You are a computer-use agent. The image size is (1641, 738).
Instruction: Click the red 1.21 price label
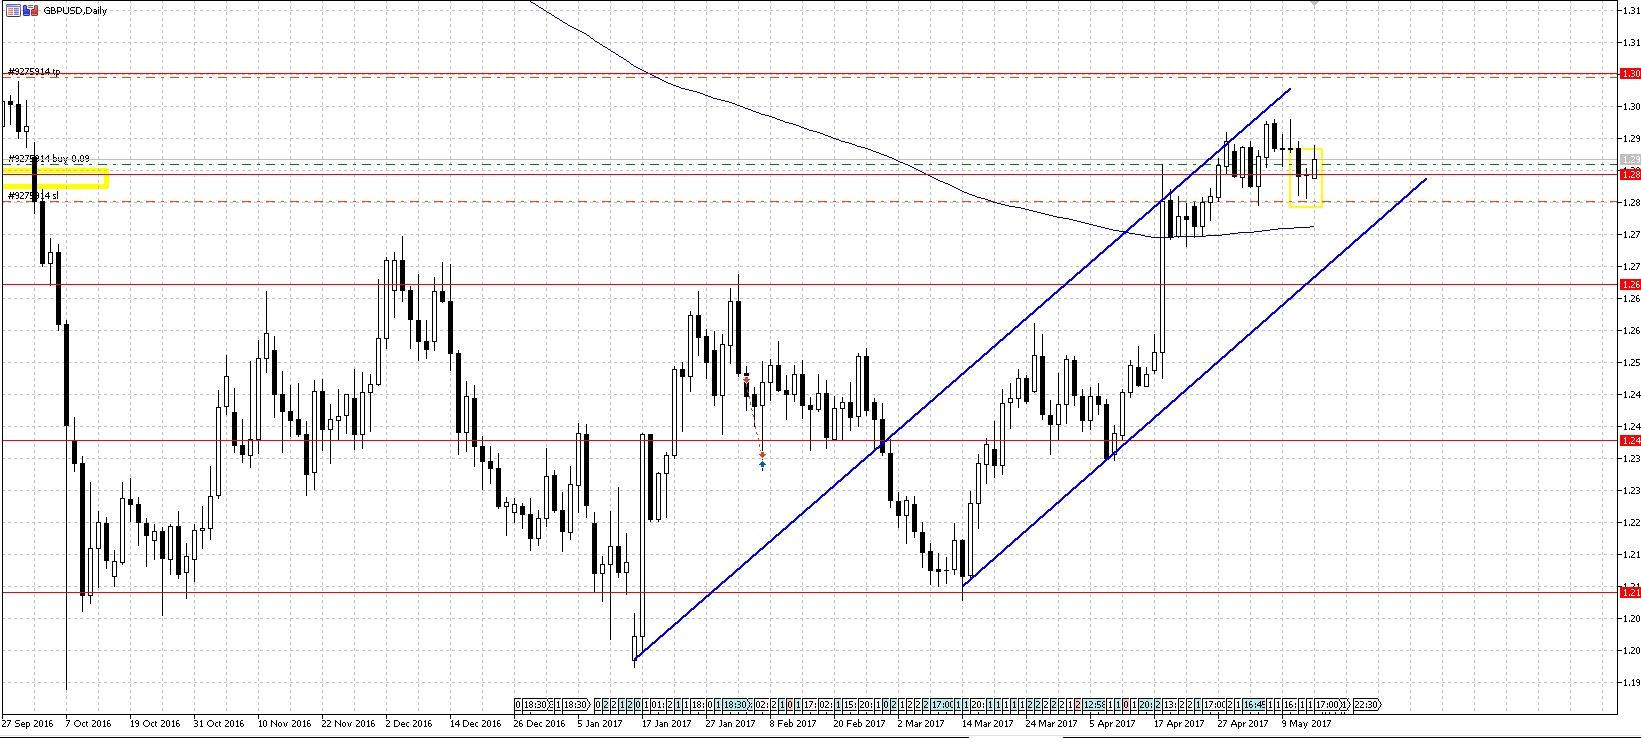1630,593
